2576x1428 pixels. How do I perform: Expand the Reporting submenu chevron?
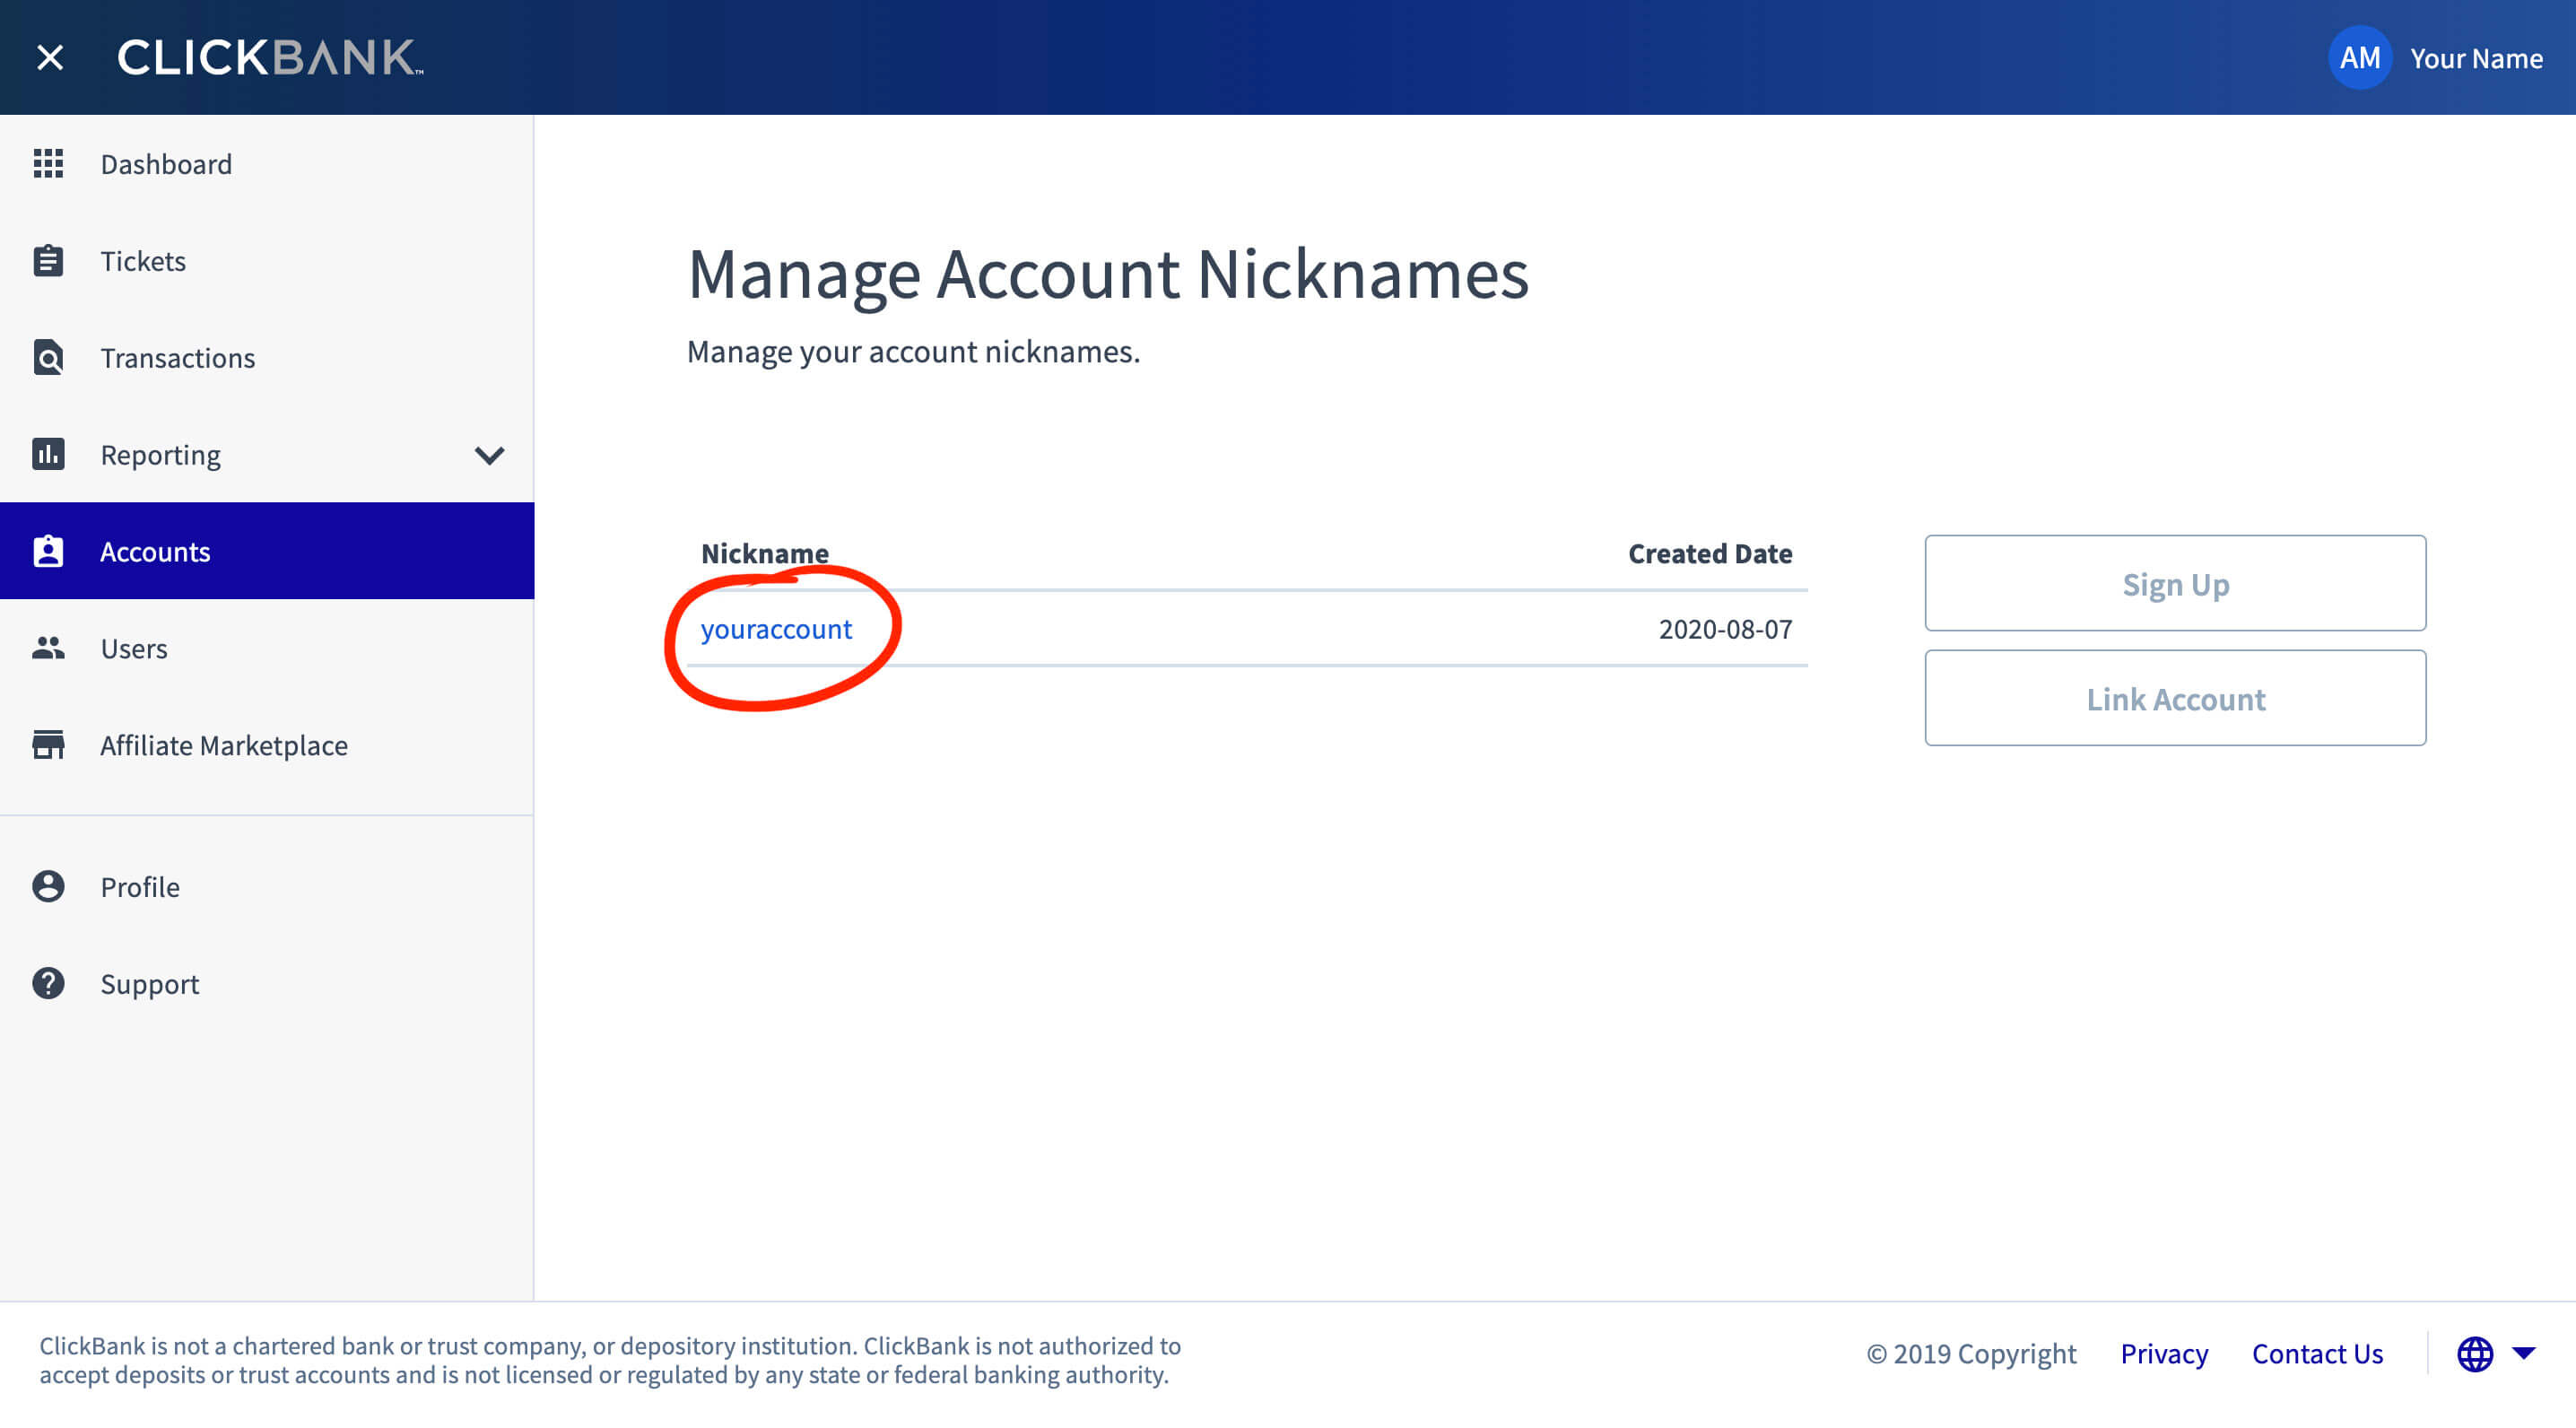[x=489, y=456]
